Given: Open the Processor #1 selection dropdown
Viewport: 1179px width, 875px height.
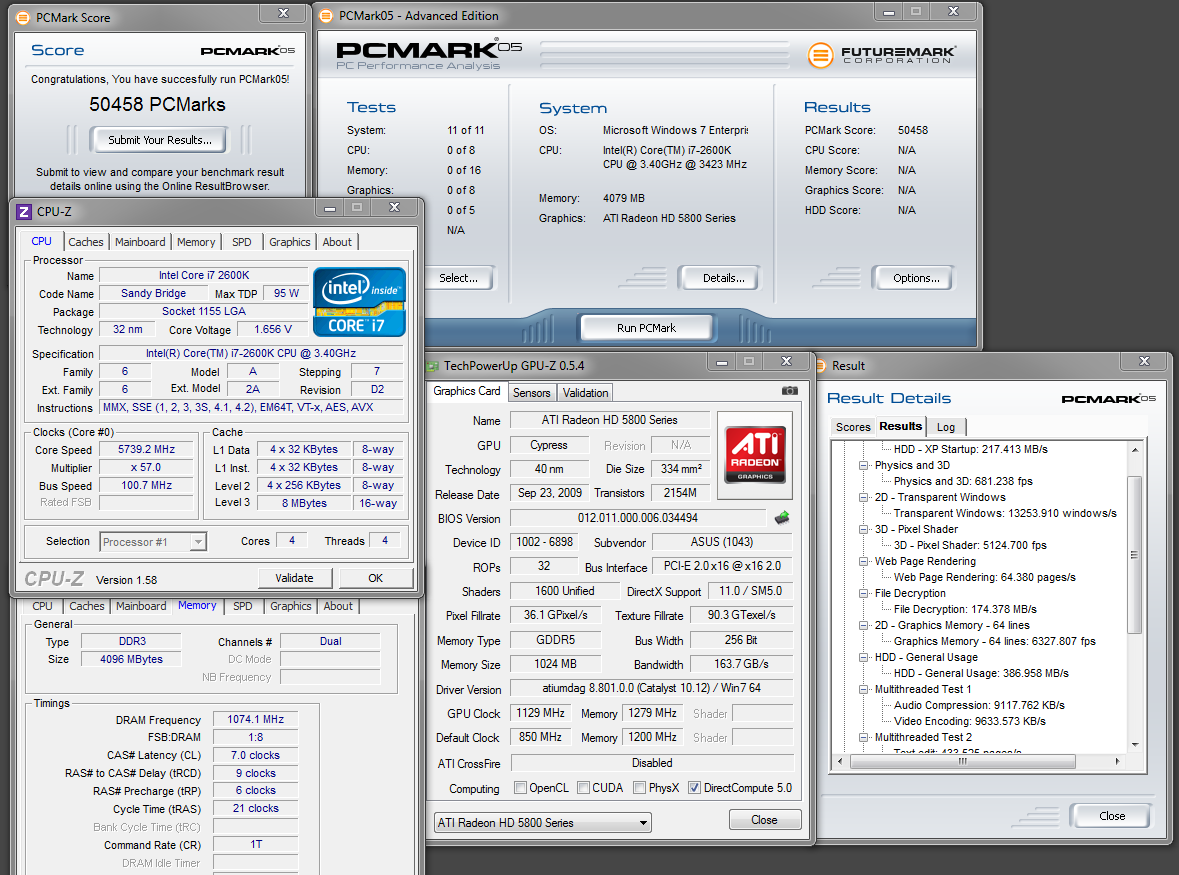Looking at the screenshot, I should (153, 541).
